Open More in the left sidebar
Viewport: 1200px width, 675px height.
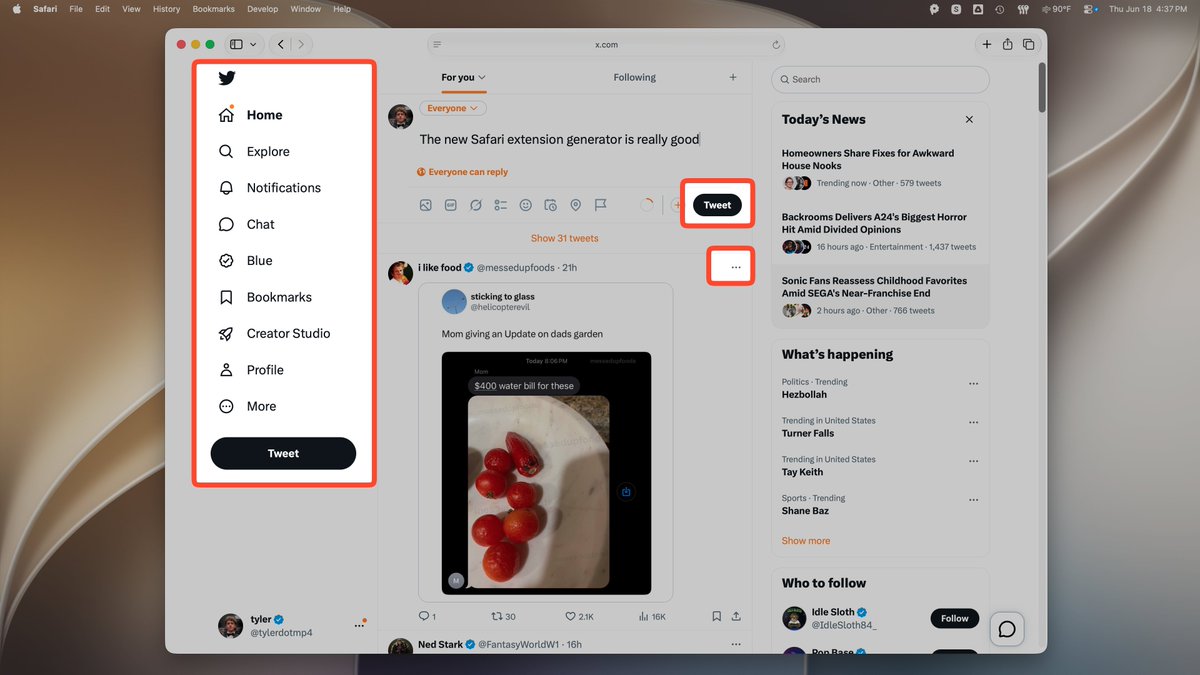[x=247, y=407]
